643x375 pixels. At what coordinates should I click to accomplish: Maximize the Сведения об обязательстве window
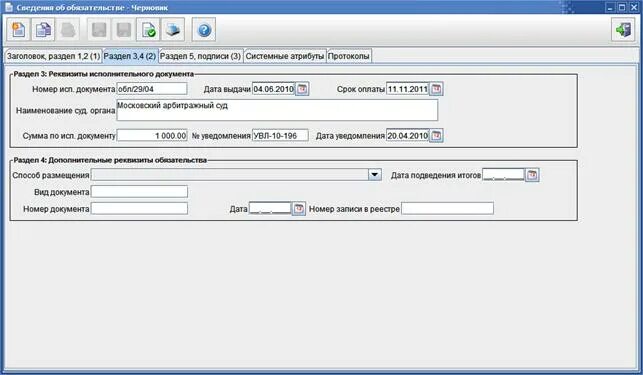pyautogui.click(x=622, y=7)
